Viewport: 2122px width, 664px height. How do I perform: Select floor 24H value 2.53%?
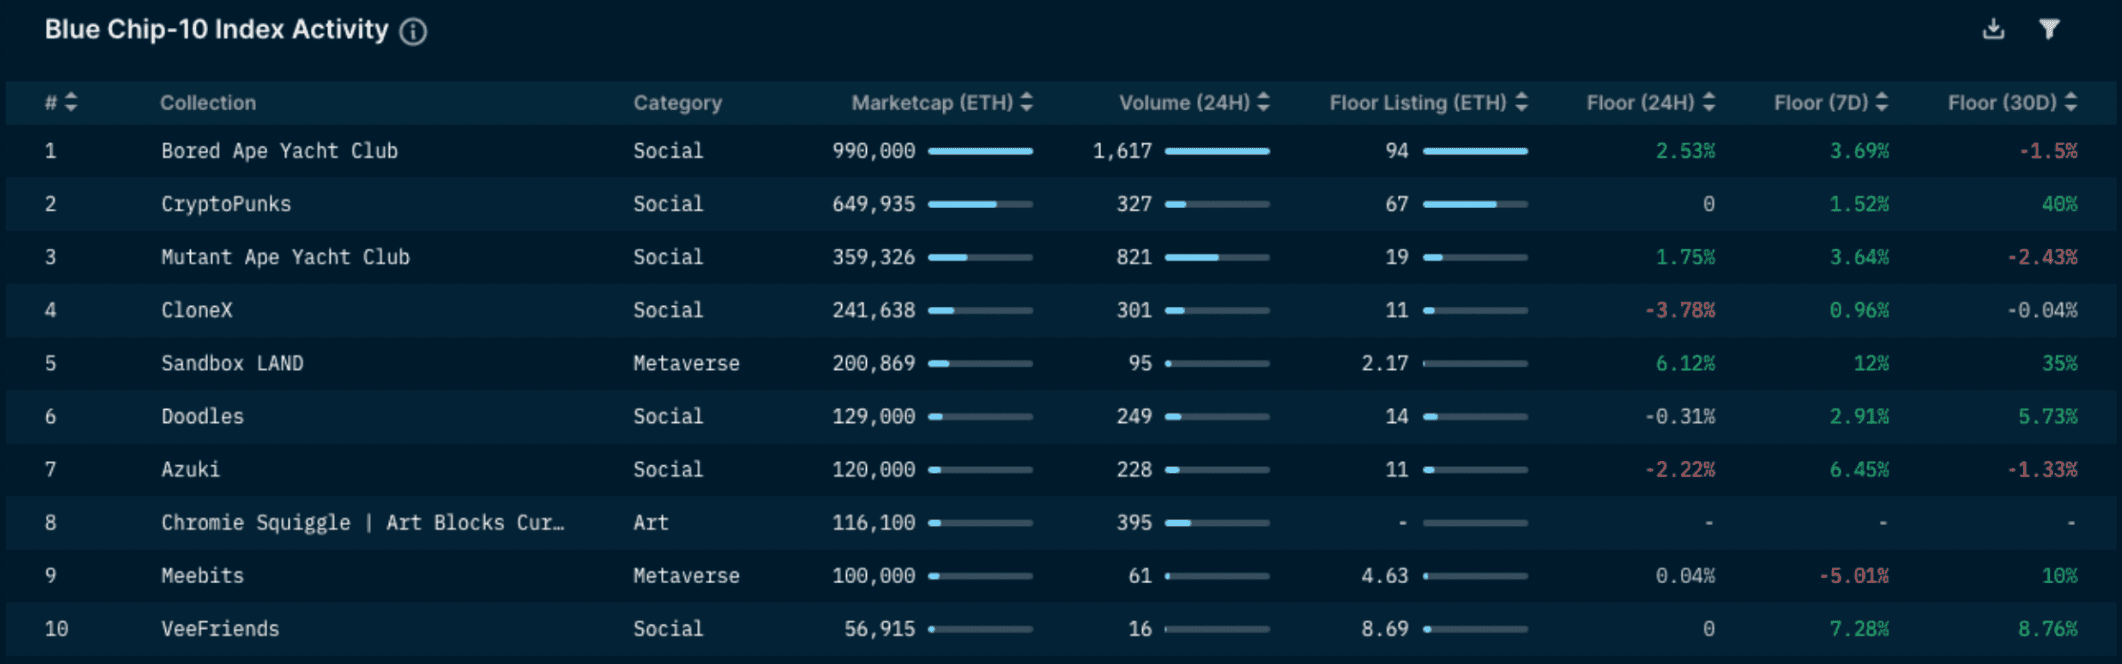tap(1686, 151)
